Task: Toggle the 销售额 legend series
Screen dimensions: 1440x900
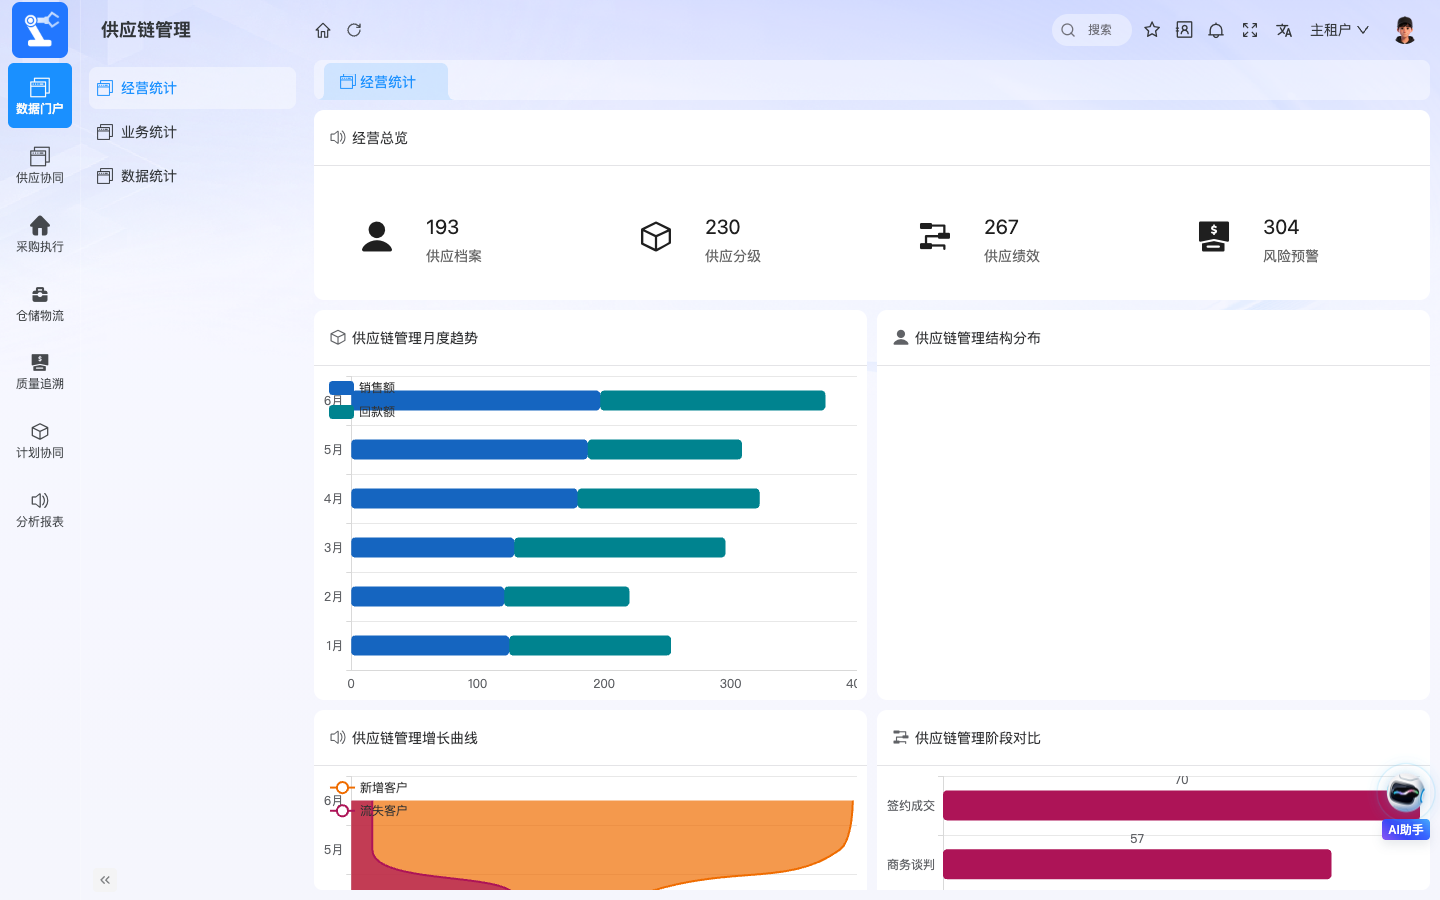Action: [362, 388]
